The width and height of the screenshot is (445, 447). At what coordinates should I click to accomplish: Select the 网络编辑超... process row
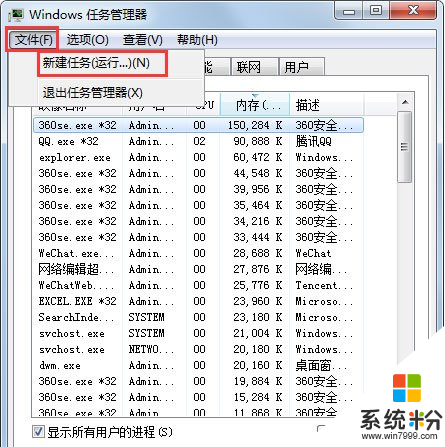pyautogui.click(x=198, y=269)
